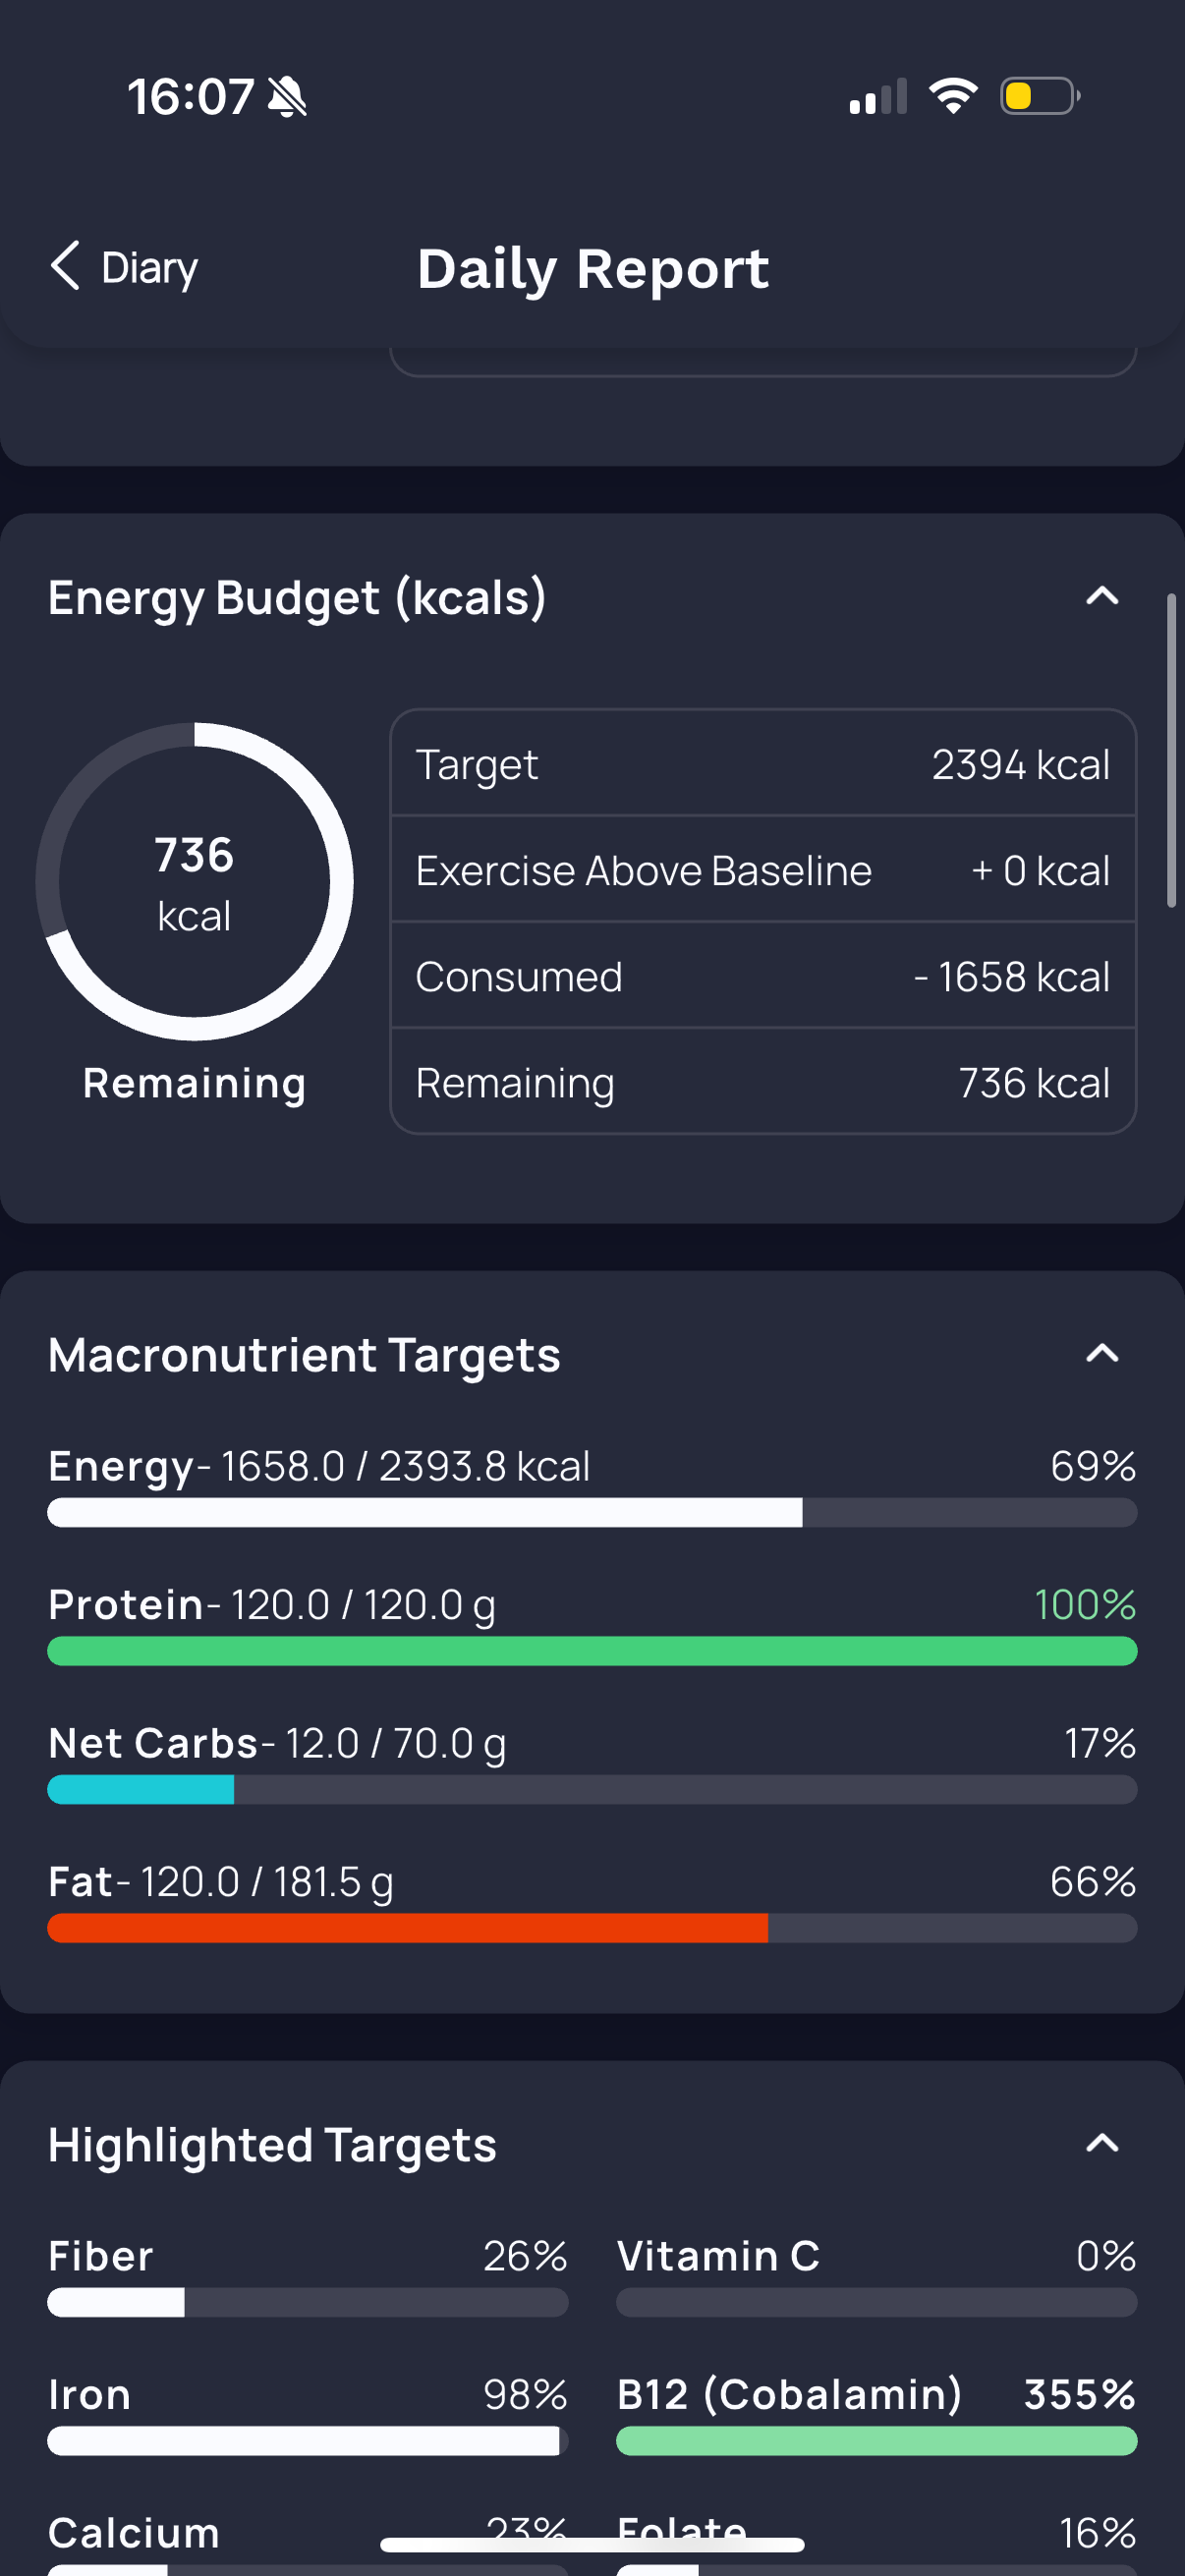Screen dimensions: 1185x2576
Task: Tap the 736 kcal remaining ring chart
Action: [x=194, y=881]
